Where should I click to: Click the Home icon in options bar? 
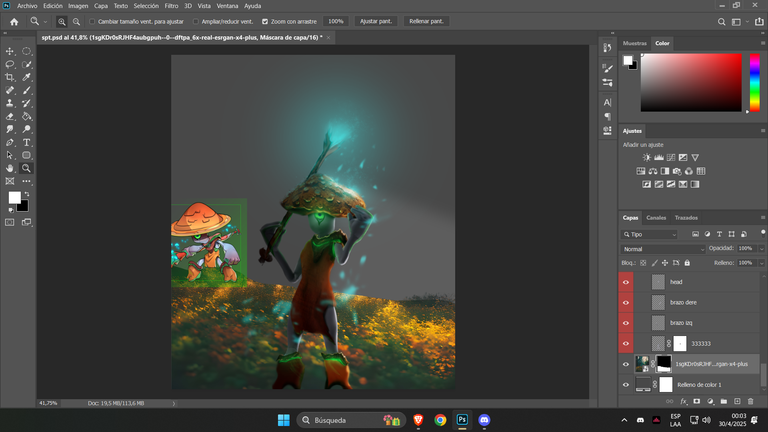coord(14,22)
